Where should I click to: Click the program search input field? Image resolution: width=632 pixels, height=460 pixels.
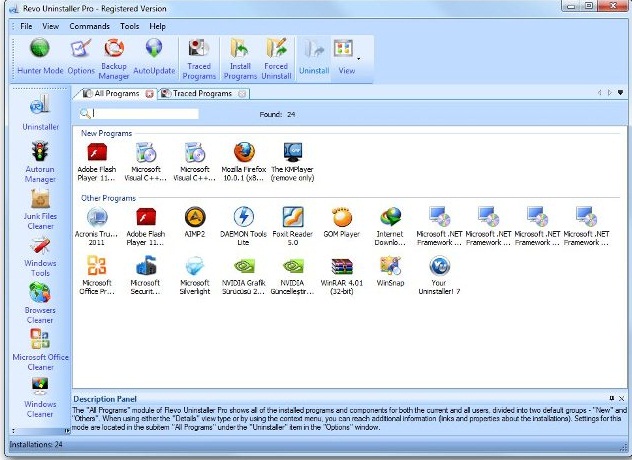tap(145, 114)
